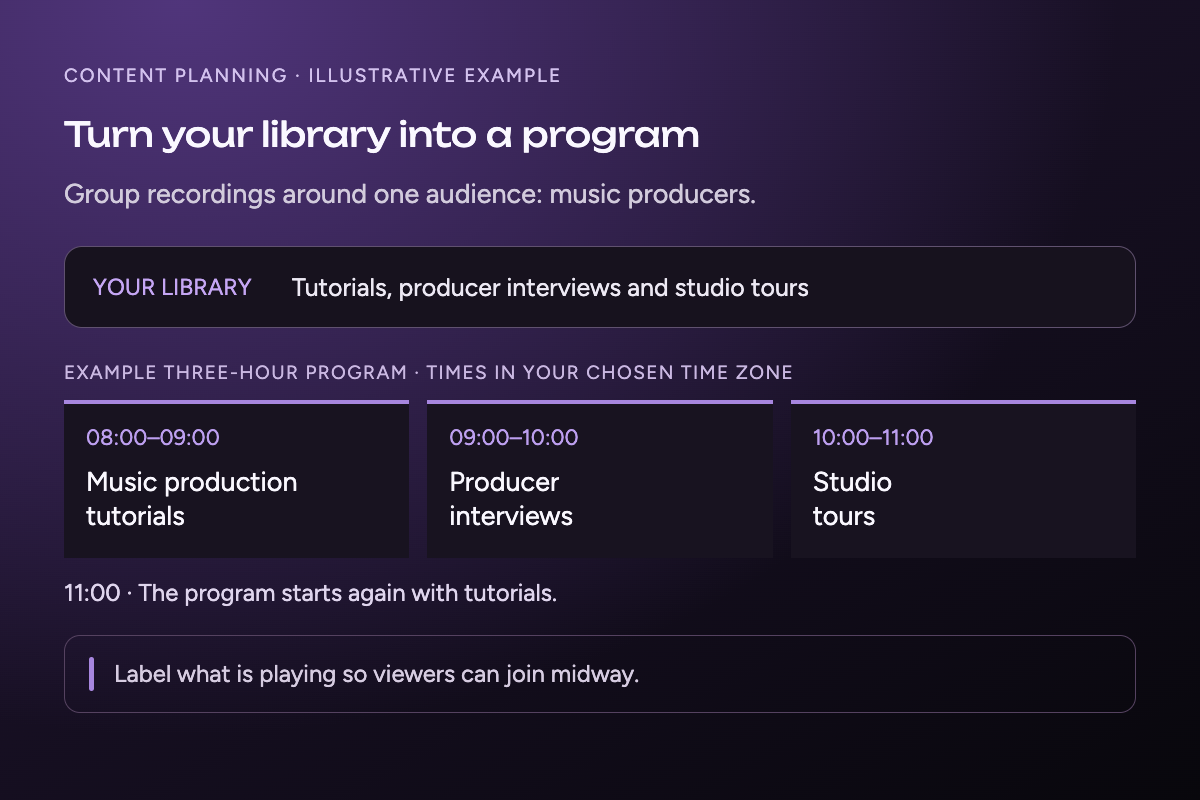Click the 'Turn your library into a program' heading
Screen dimensions: 1200x800
point(381,135)
